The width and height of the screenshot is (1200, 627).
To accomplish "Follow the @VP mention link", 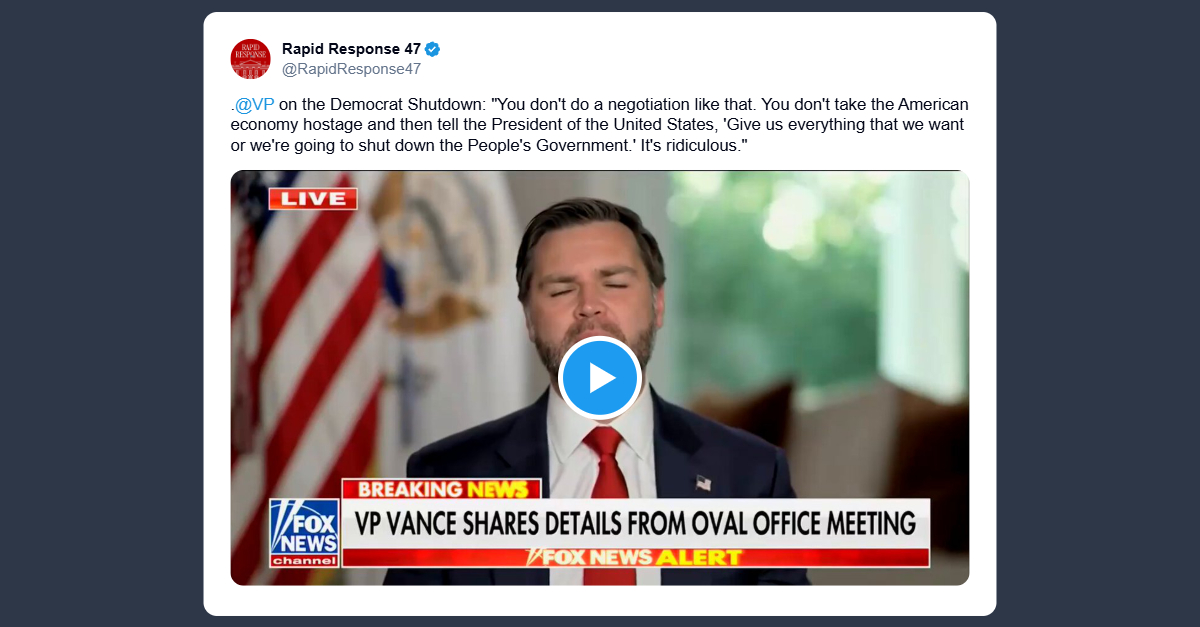I will pyautogui.click(x=254, y=105).
